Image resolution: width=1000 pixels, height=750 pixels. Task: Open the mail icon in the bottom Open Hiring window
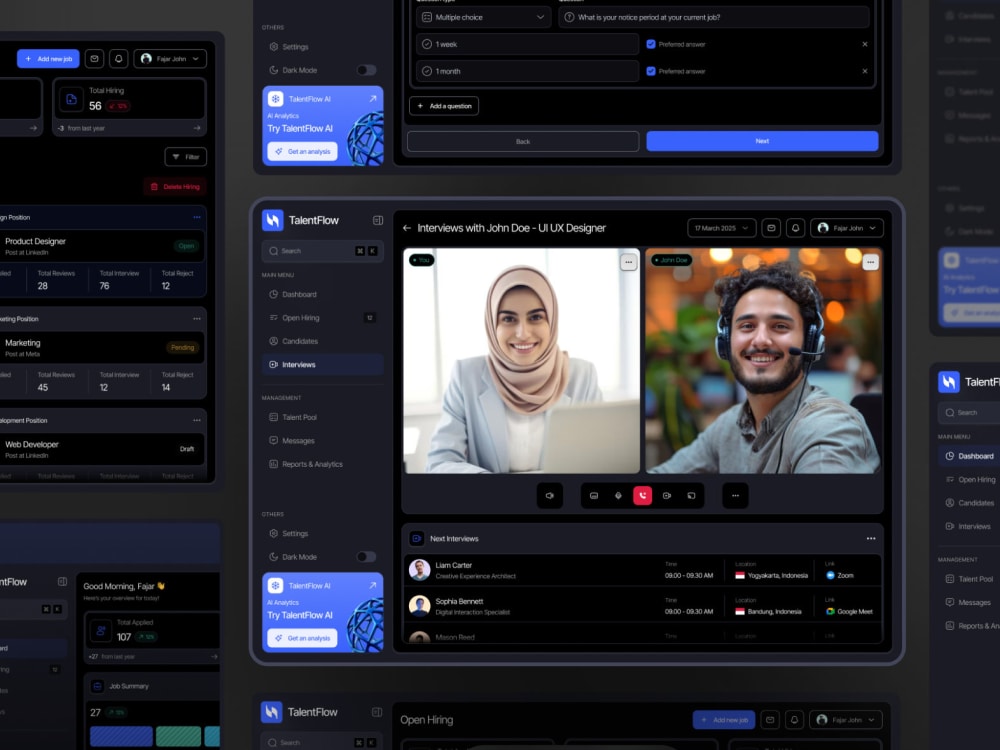[770, 719]
